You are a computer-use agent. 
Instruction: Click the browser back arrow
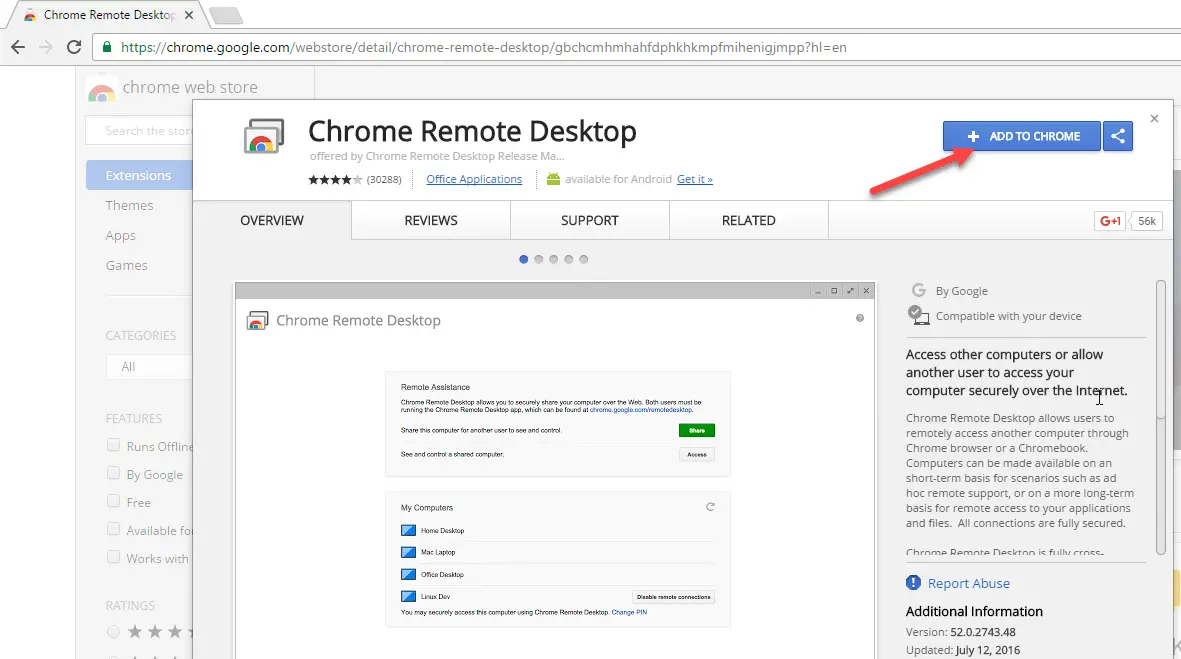pyautogui.click(x=18, y=47)
